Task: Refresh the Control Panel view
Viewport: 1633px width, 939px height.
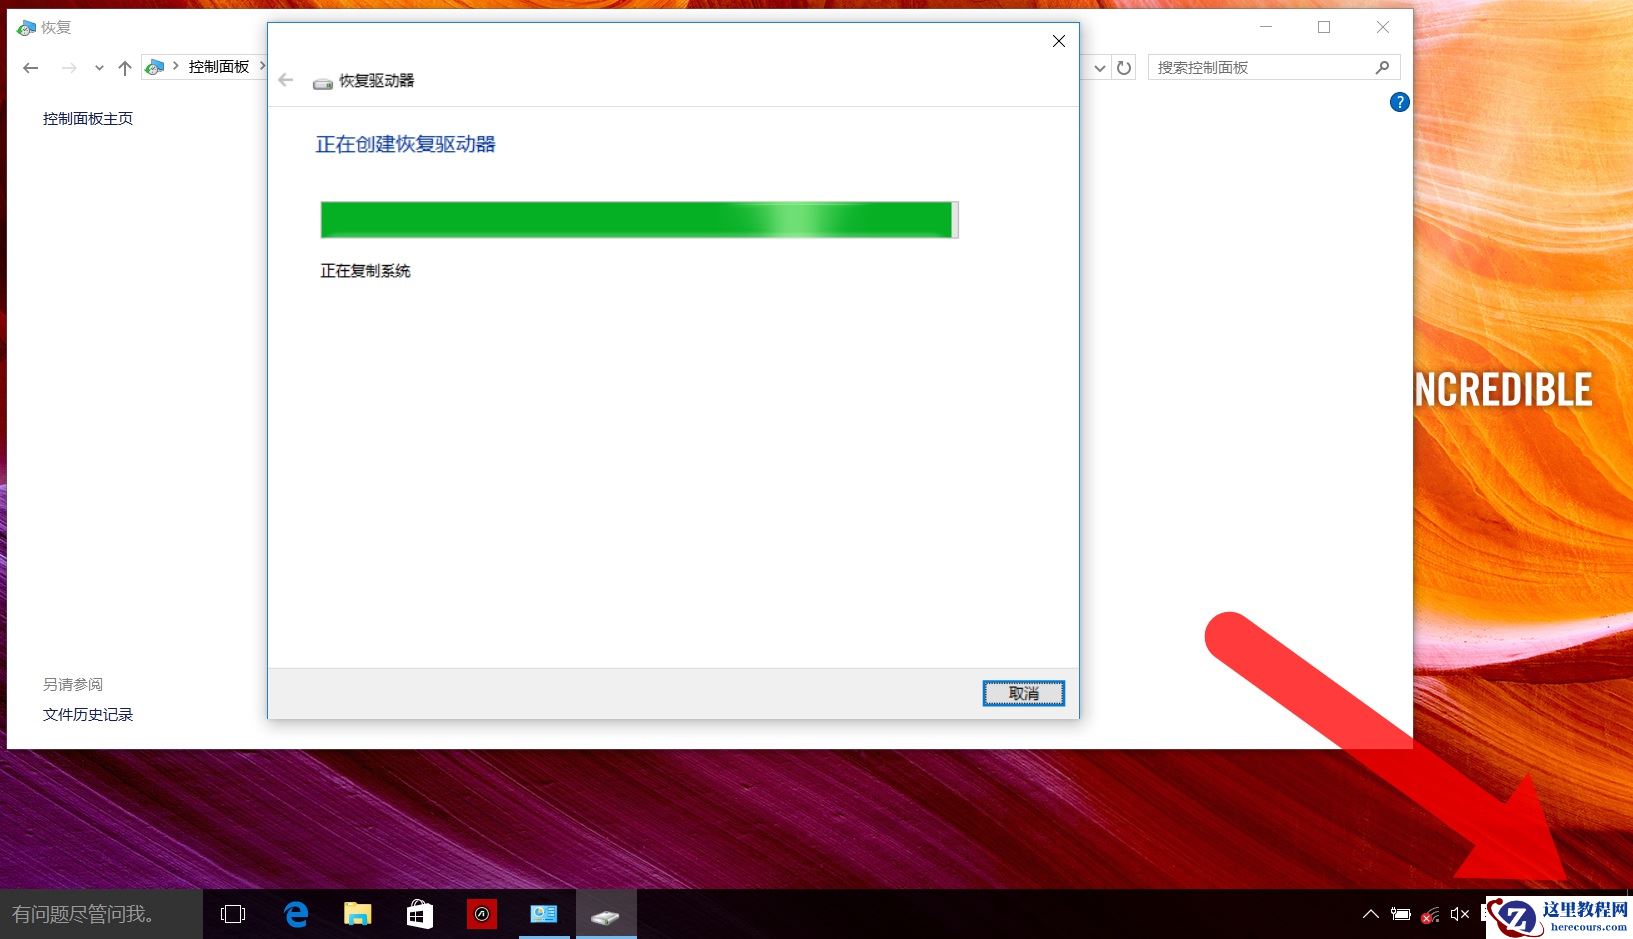Action: tap(1125, 67)
